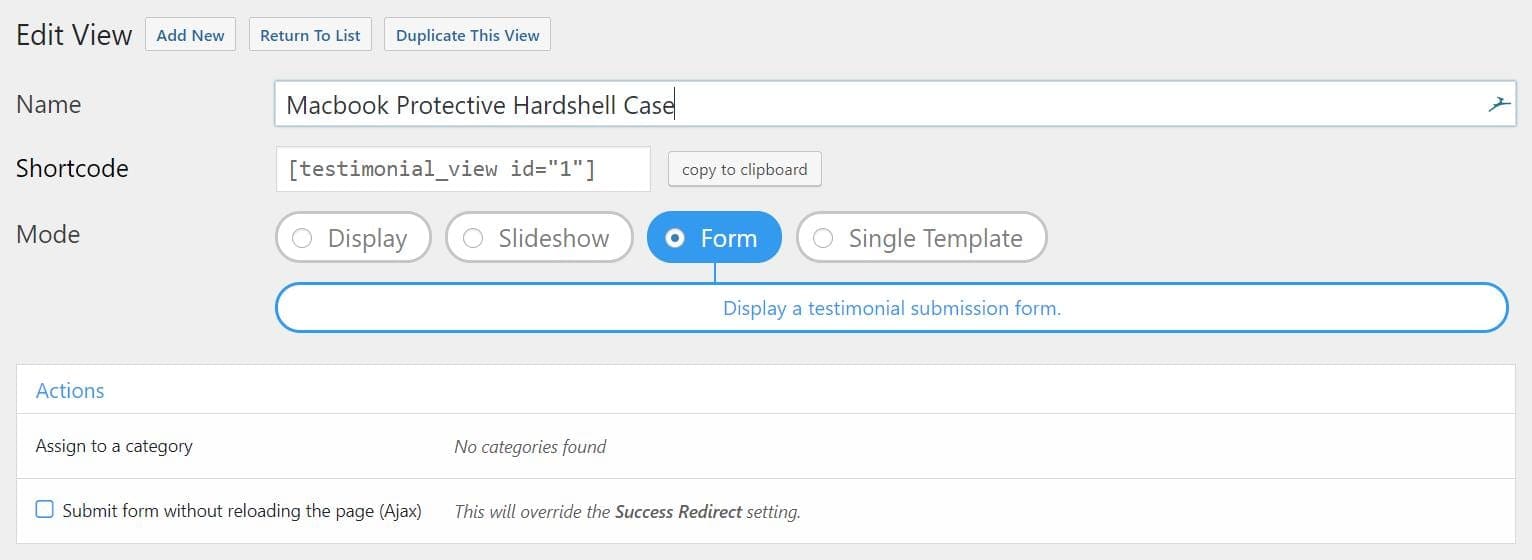The width and height of the screenshot is (1532, 560).
Task: Click the 'Assign to a category' label
Action: 114,446
